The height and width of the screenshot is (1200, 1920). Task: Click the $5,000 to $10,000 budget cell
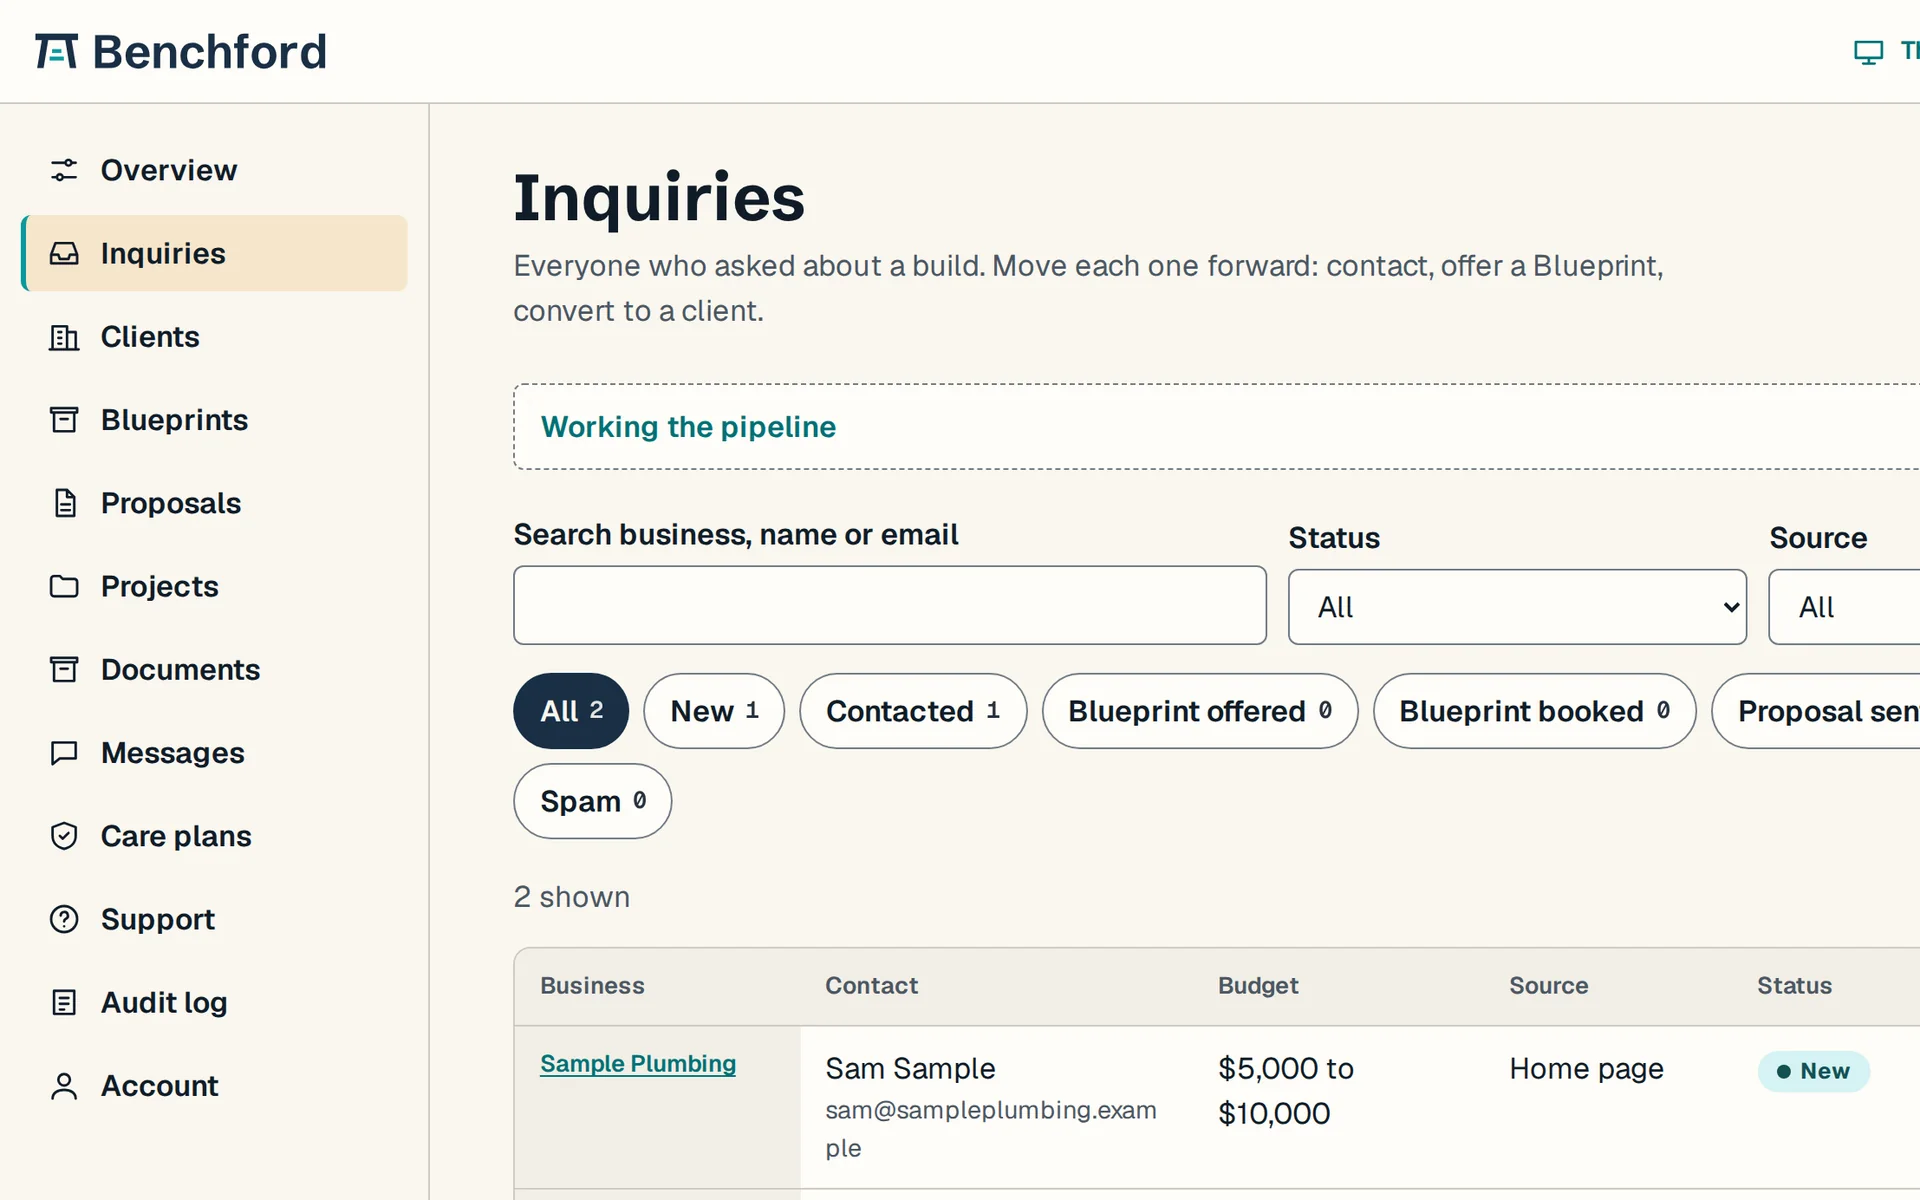coord(1285,1091)
